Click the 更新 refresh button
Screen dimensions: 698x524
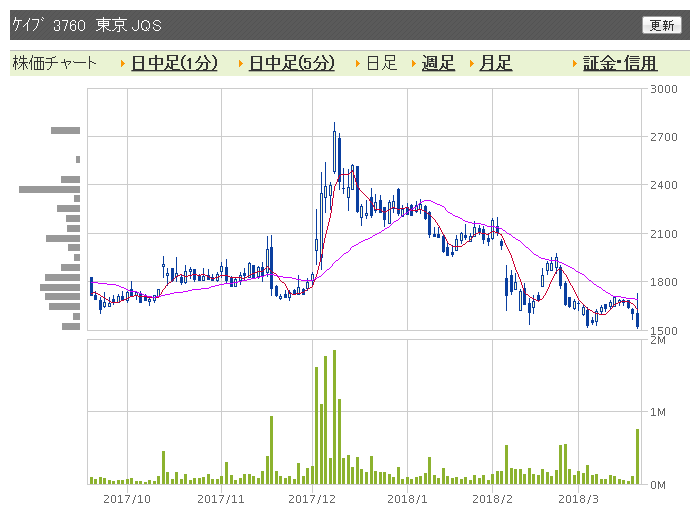tap(661, 25)
